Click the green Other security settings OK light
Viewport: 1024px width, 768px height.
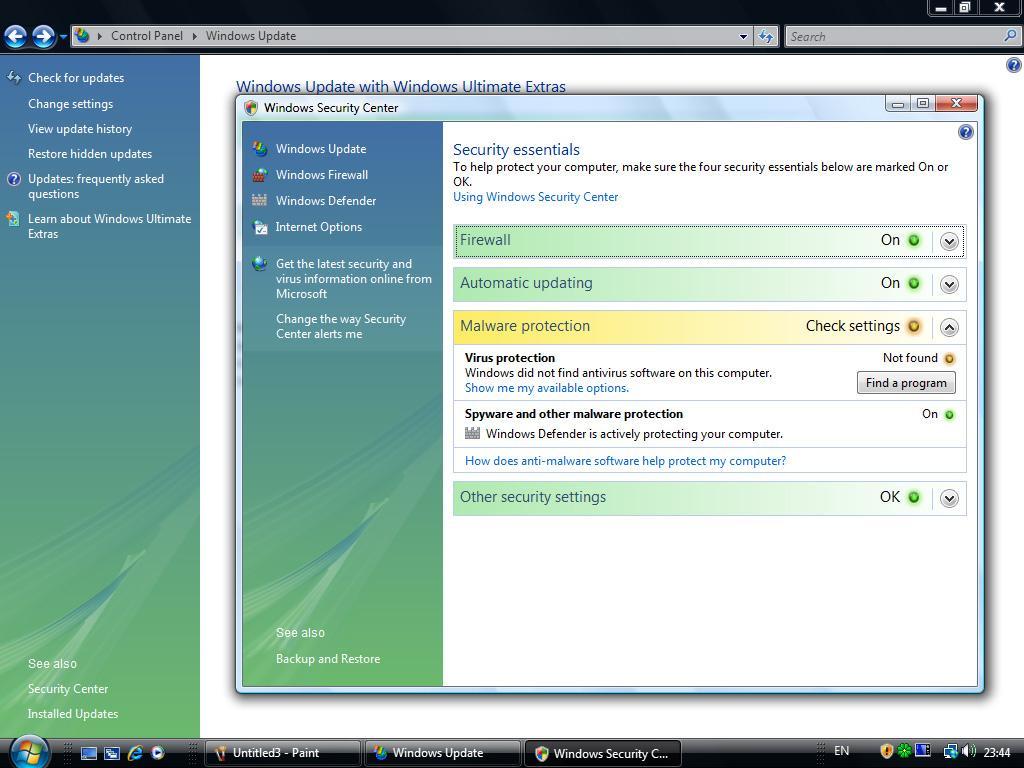pyautogui.click(x=914, y=498)
